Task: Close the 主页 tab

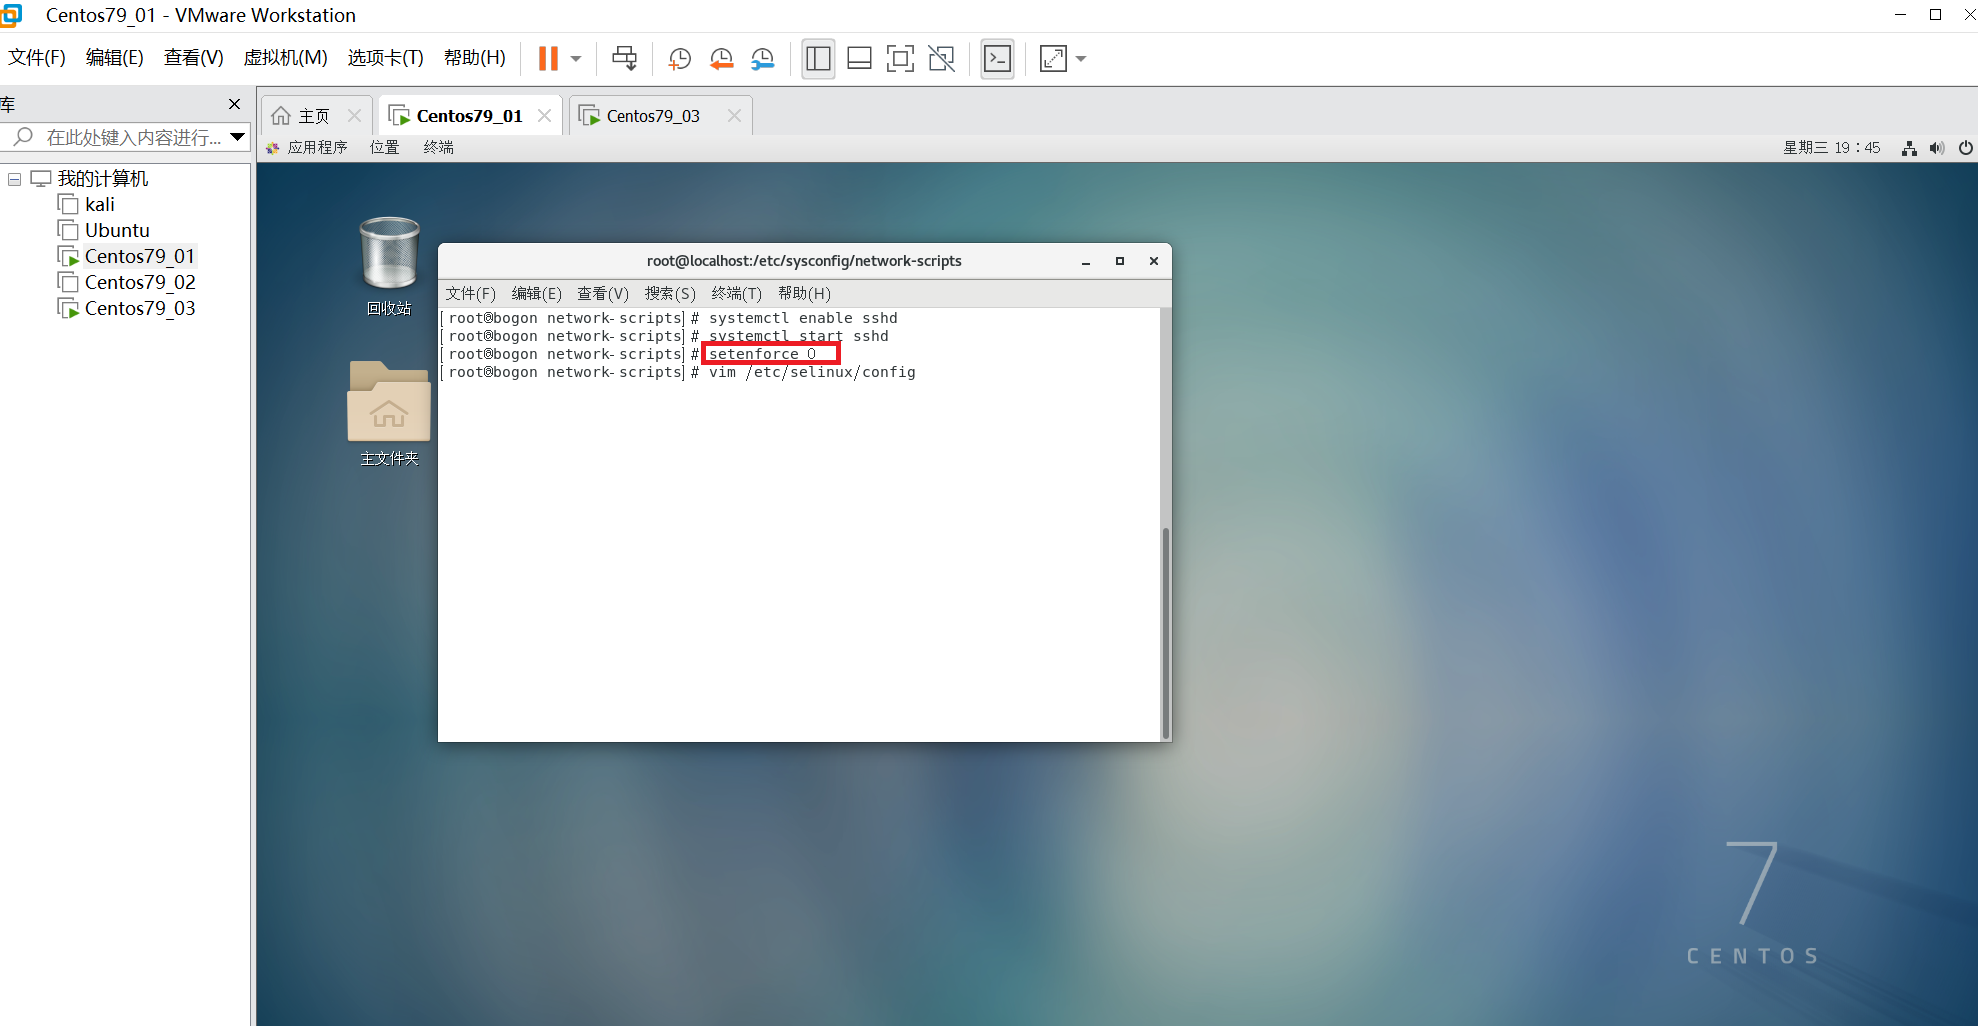Action: 354,116
